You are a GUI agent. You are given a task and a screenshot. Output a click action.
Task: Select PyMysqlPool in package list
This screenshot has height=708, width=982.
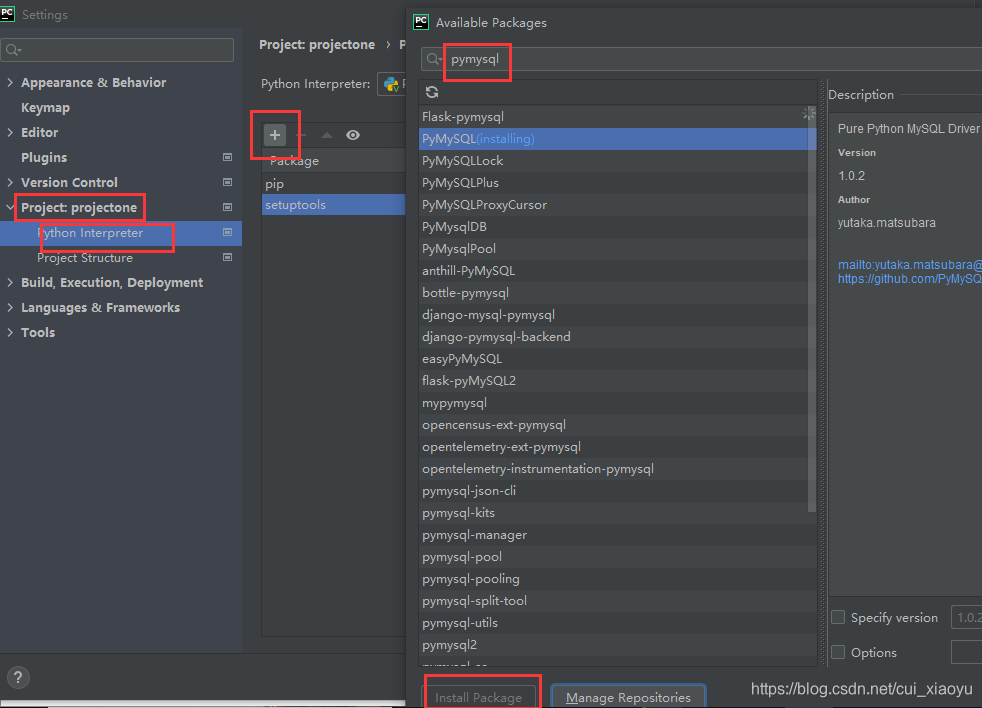pyautogui.click(x=618, y=249)
